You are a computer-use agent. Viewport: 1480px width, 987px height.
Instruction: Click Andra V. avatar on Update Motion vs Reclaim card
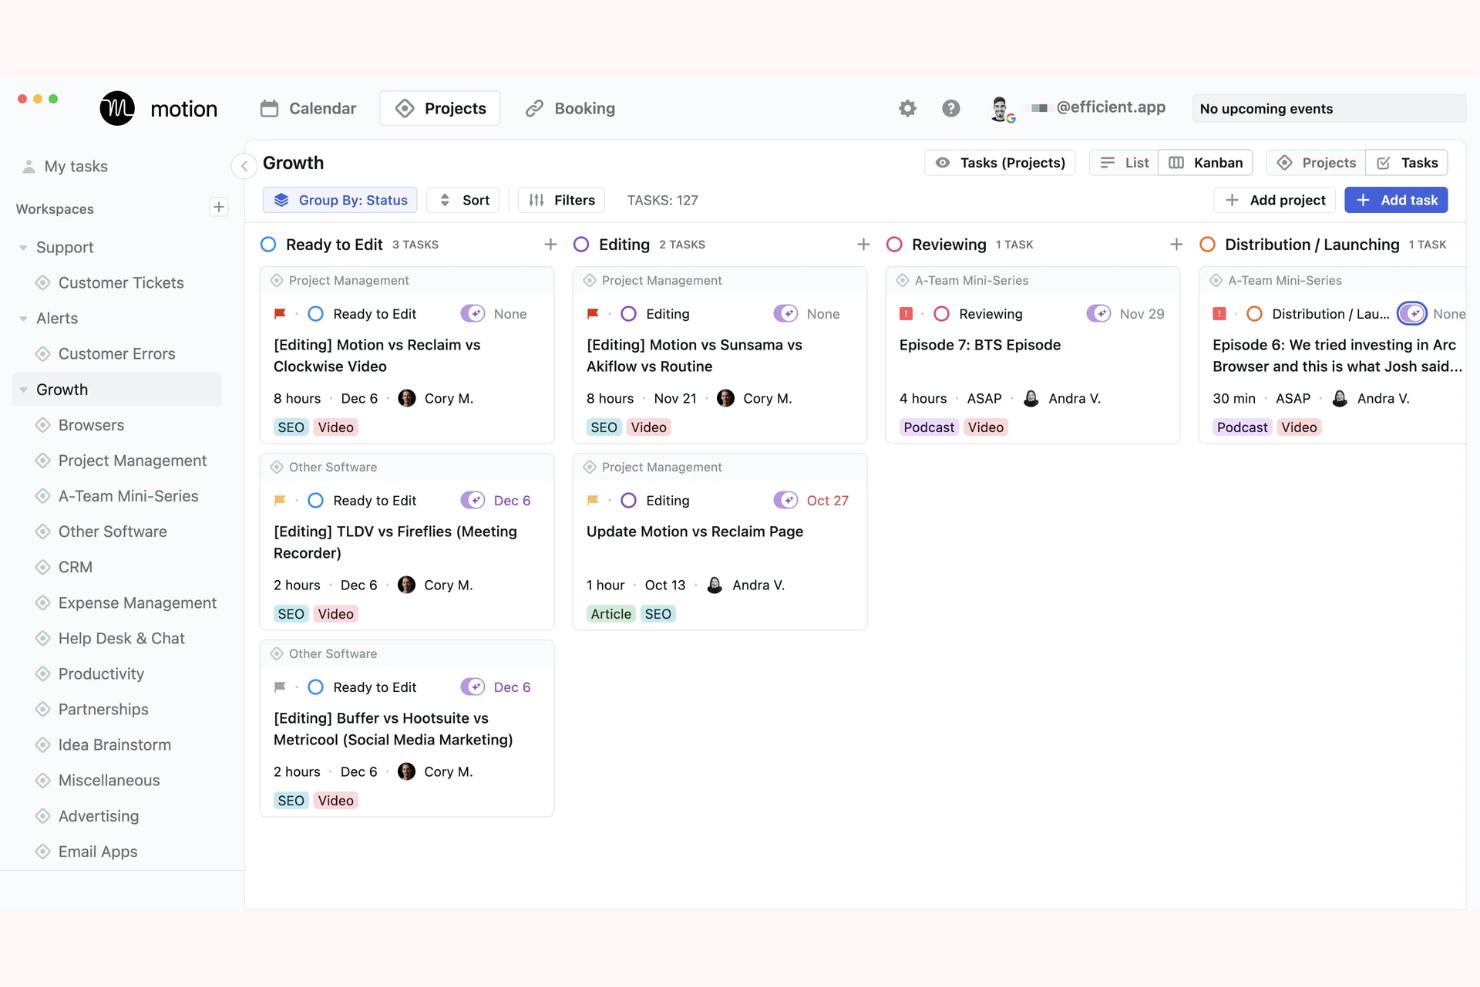click(x=715, y=585)
